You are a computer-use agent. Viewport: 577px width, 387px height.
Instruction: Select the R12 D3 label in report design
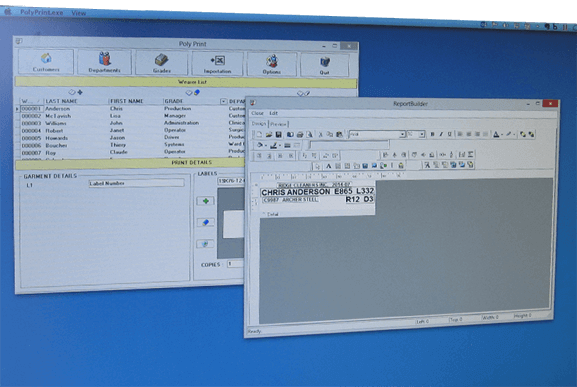click(360, 199)
